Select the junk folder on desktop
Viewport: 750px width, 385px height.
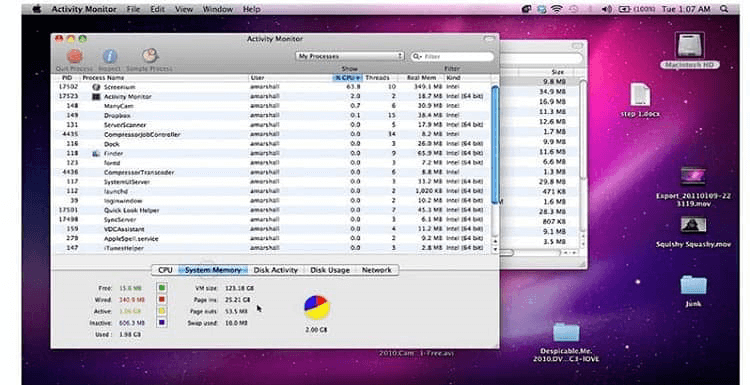693,291
